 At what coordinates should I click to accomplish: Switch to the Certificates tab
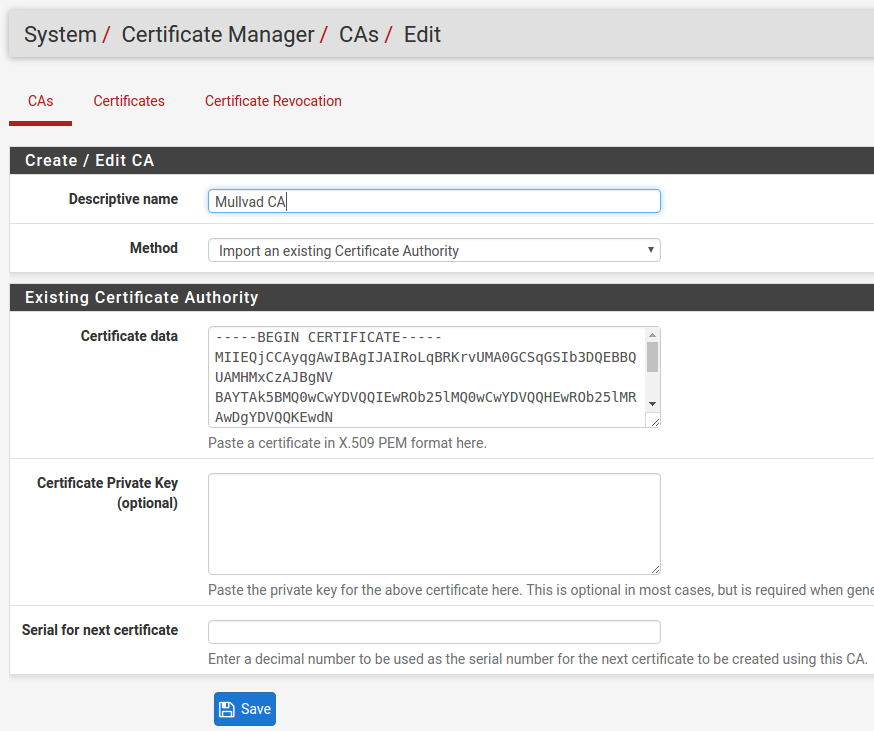click(129, 101)
